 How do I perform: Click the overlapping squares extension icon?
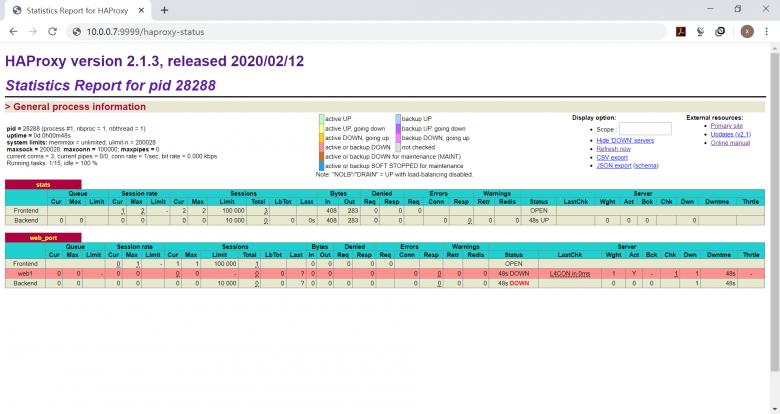[x=720, y=31]
